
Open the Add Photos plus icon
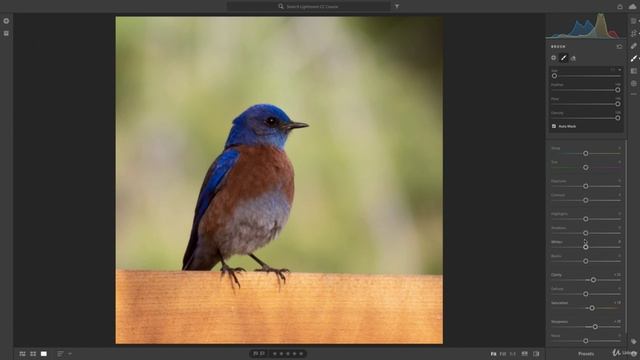pyautogui.click(x=6, y=21)
